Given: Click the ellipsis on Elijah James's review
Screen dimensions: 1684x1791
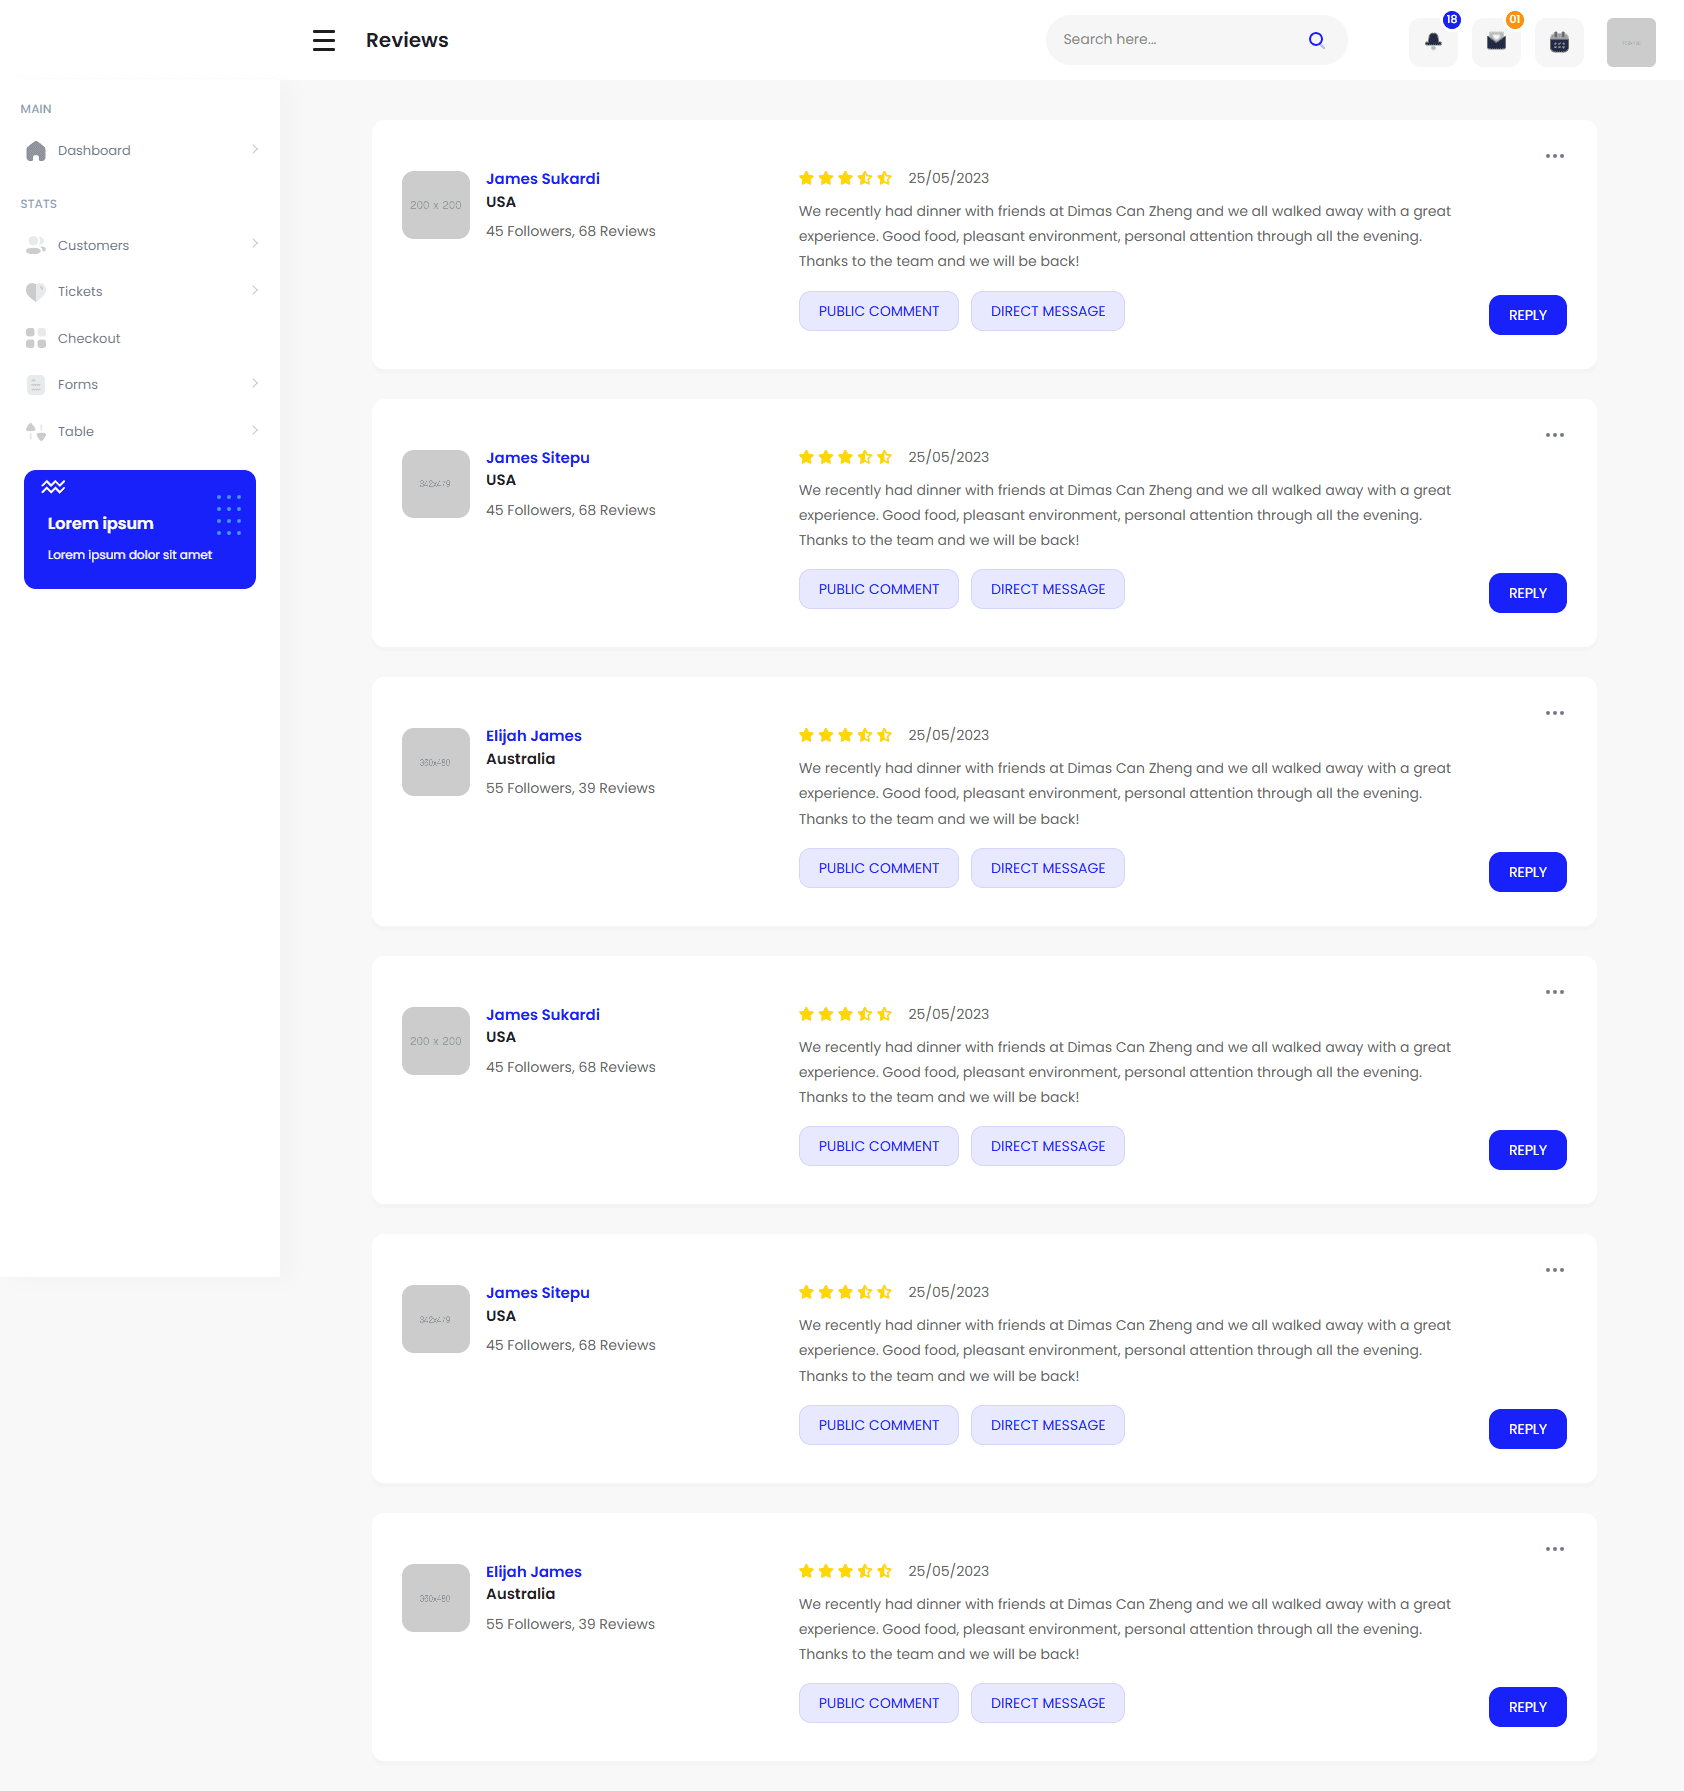Looking at the screenshot, I should 1554,713.
